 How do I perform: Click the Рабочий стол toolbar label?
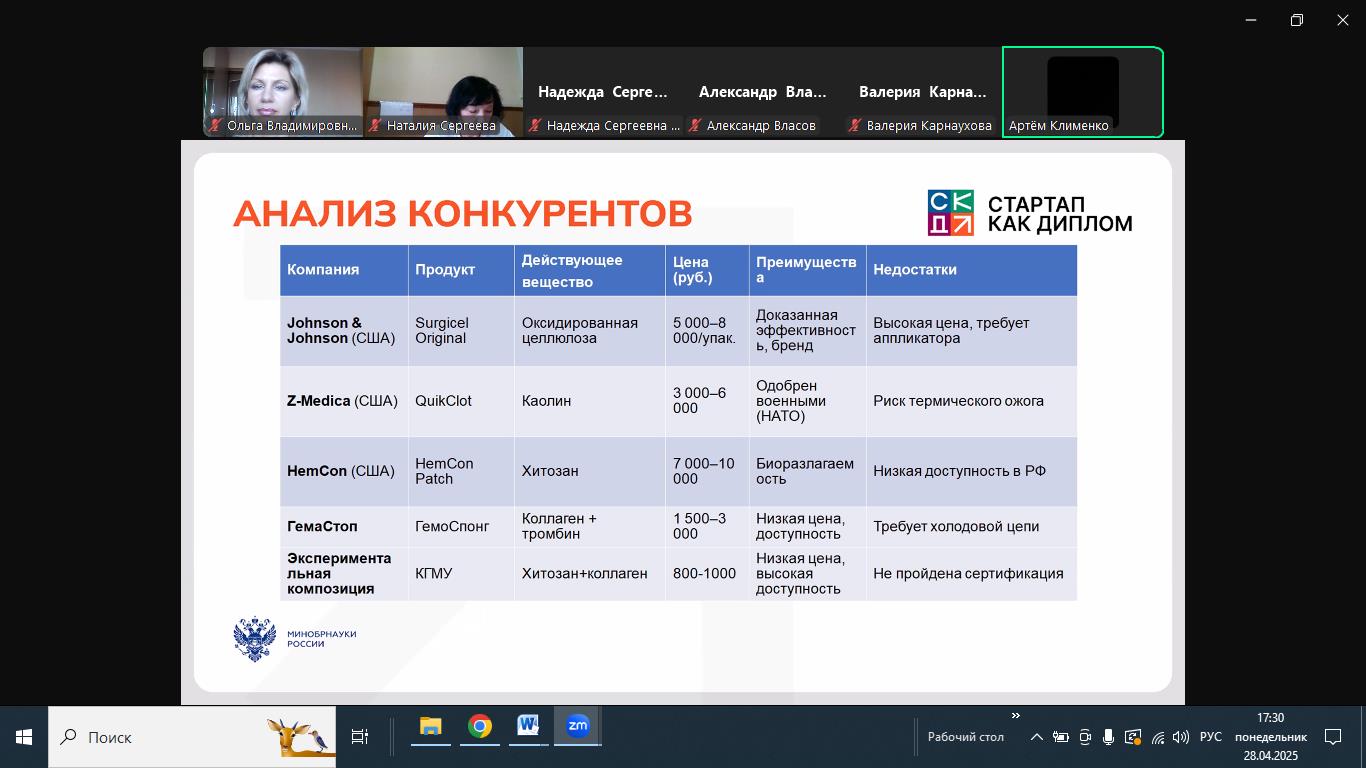click(965, 737)
